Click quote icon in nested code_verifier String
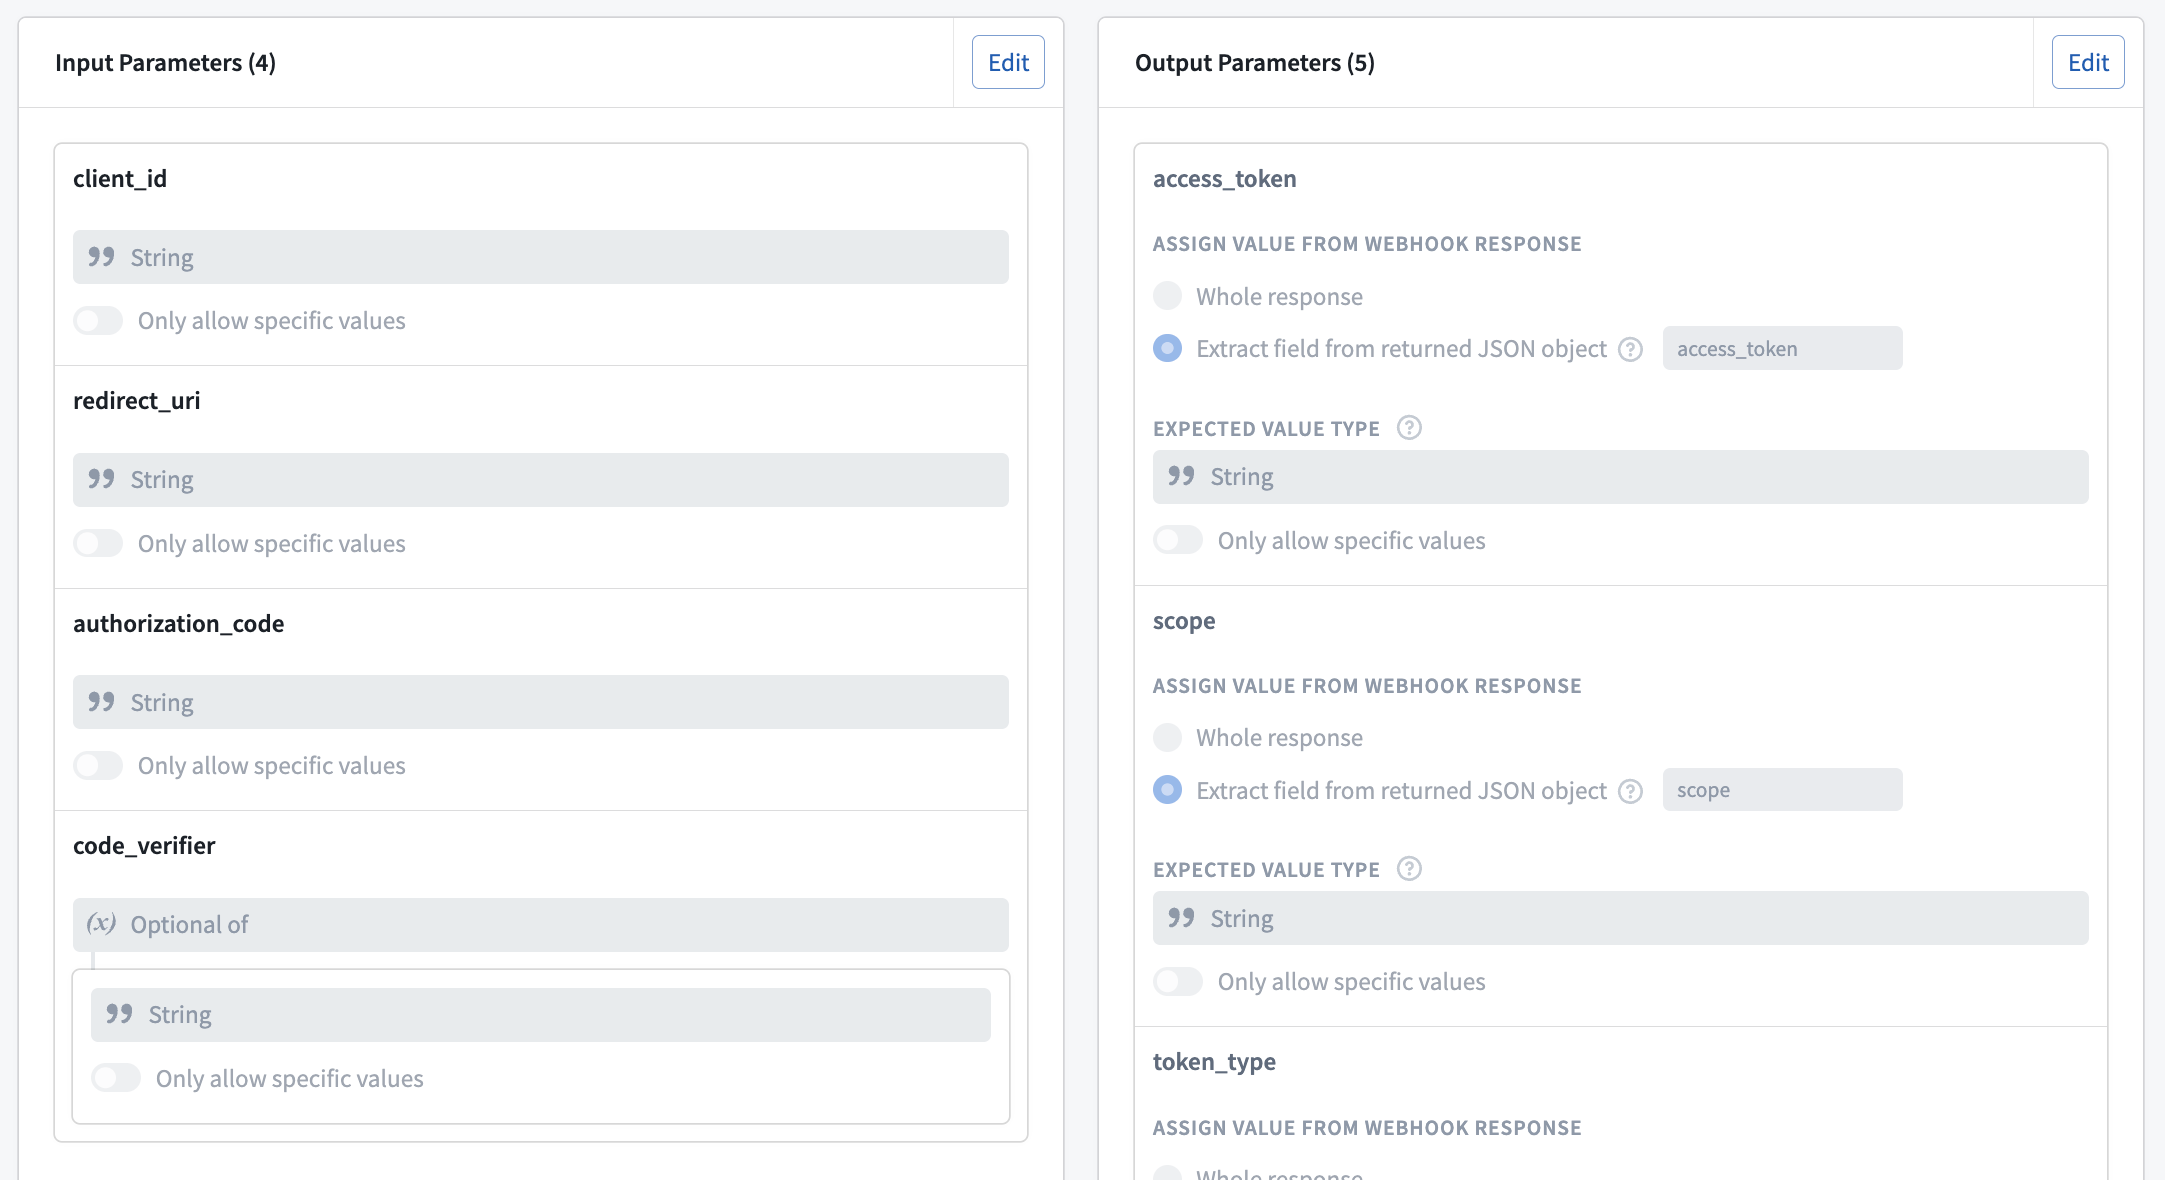Screen dimensions: 2165x1180 click(x=119, y=1014)
